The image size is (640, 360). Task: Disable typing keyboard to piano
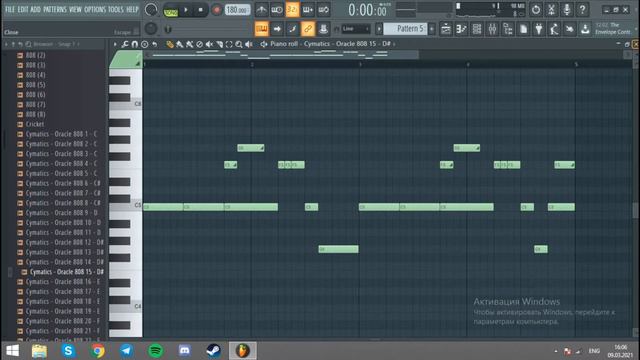pyautogui.click(x=262, y=29)
